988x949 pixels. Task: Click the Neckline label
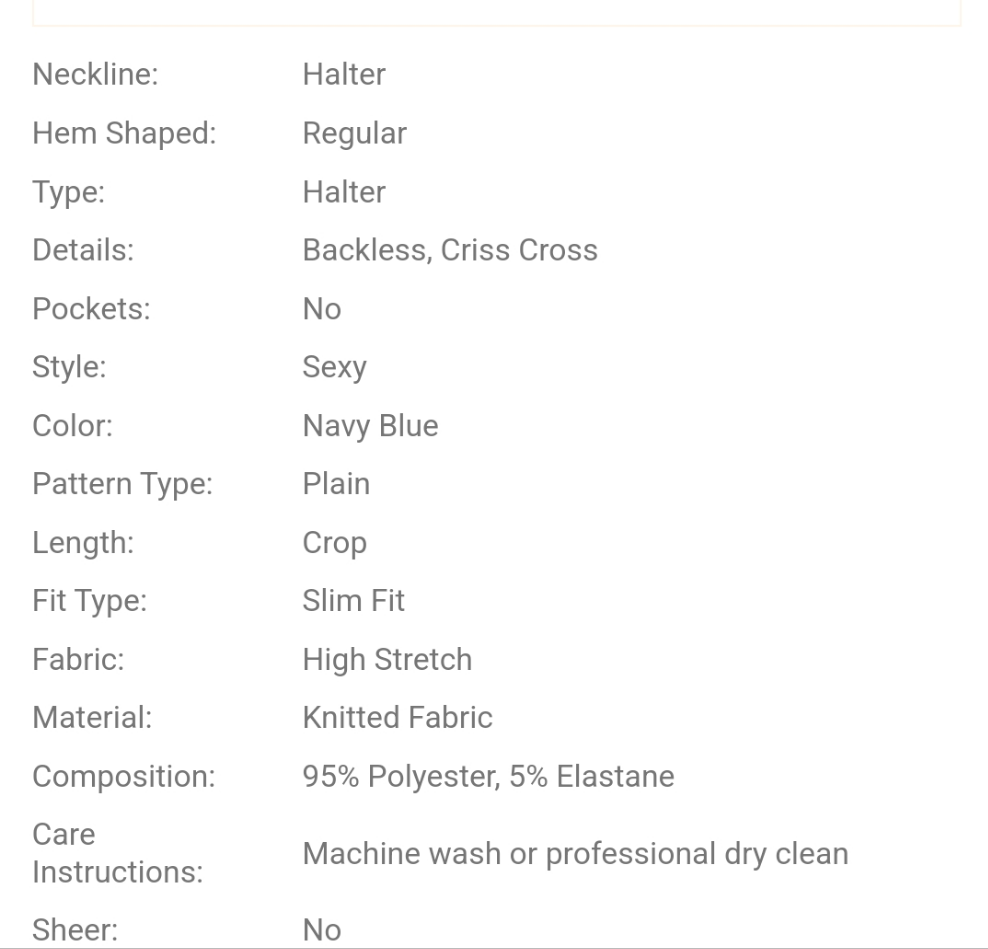pos(95,75)
